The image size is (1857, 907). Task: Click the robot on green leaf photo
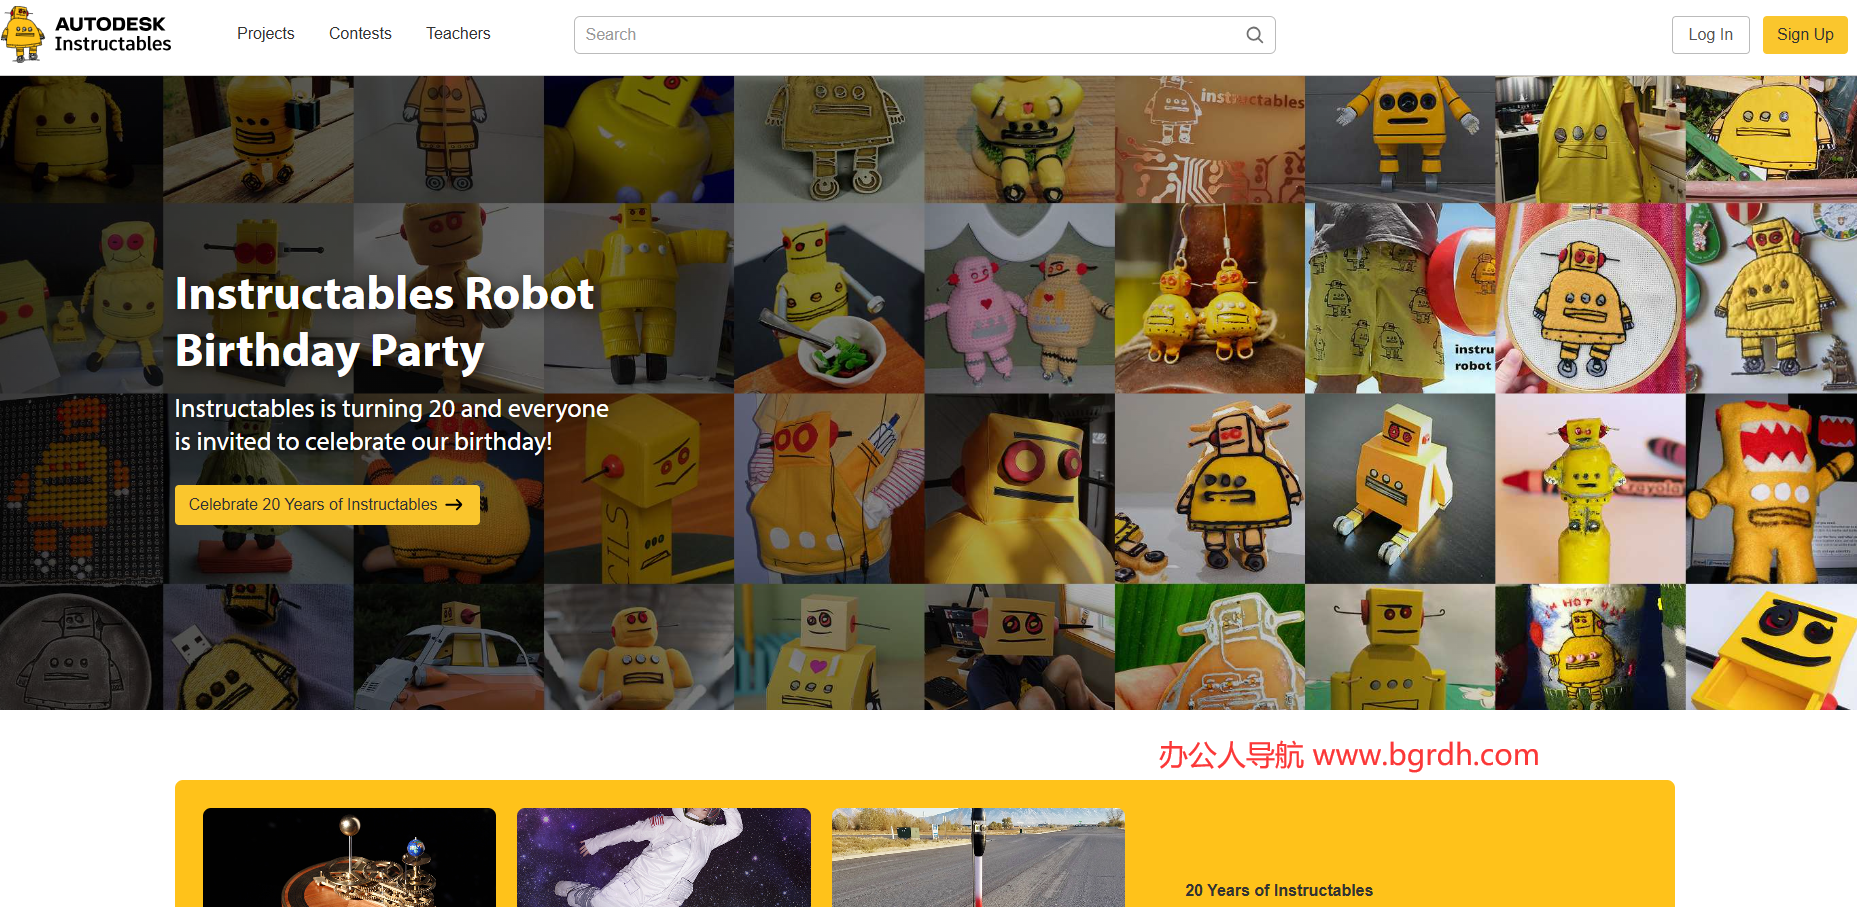[x=1209, y=647]
